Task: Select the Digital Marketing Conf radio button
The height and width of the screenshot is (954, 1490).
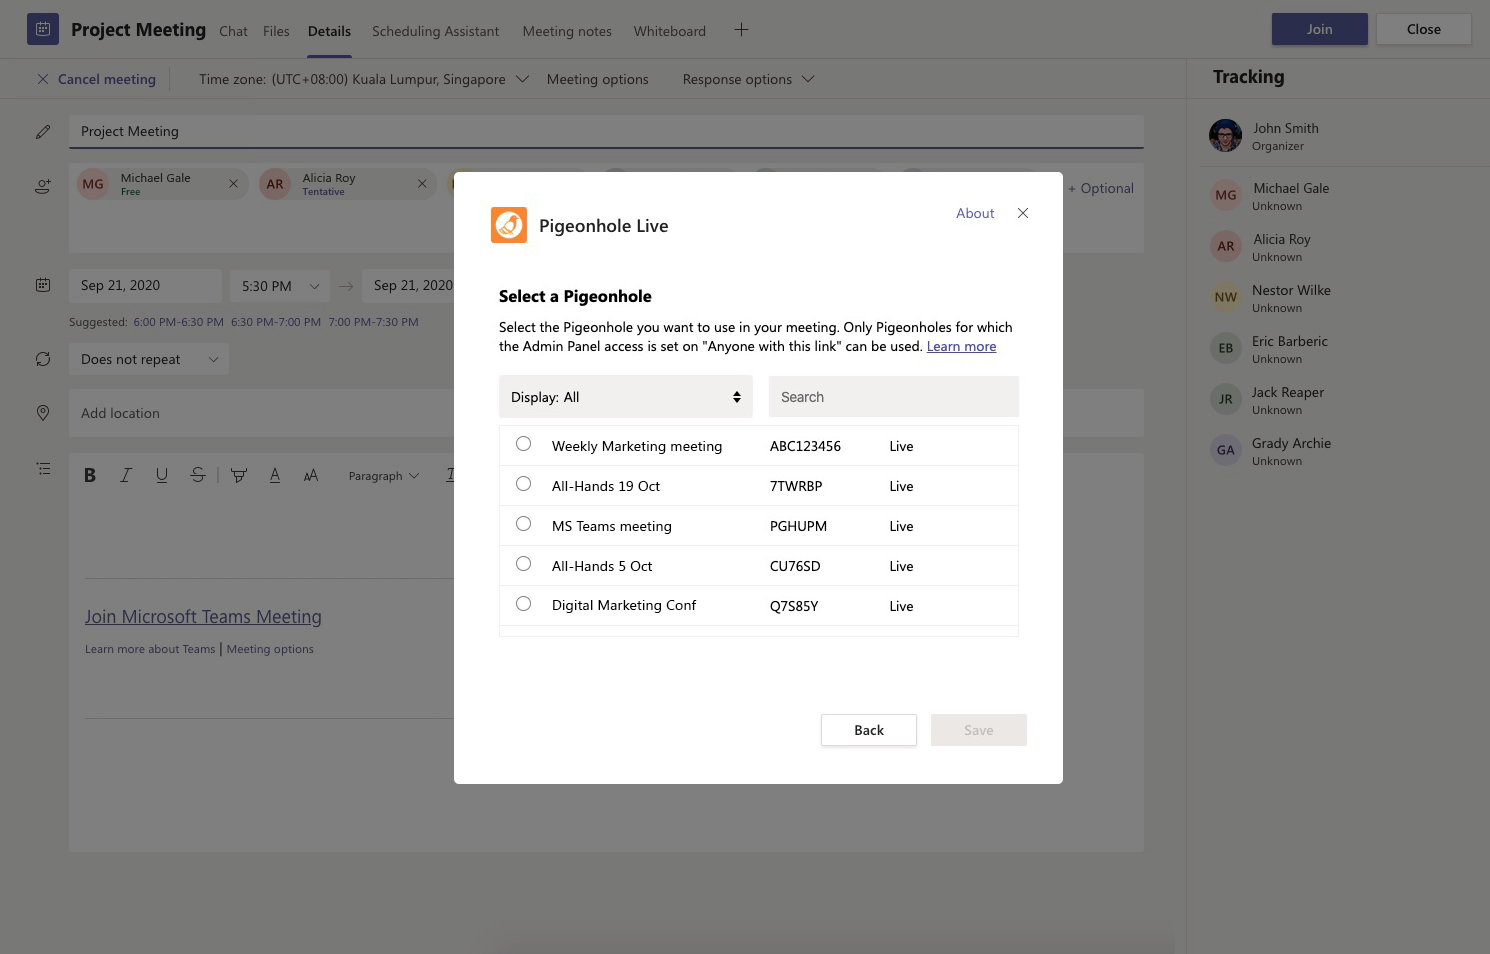Action: [x=523, y=604]
